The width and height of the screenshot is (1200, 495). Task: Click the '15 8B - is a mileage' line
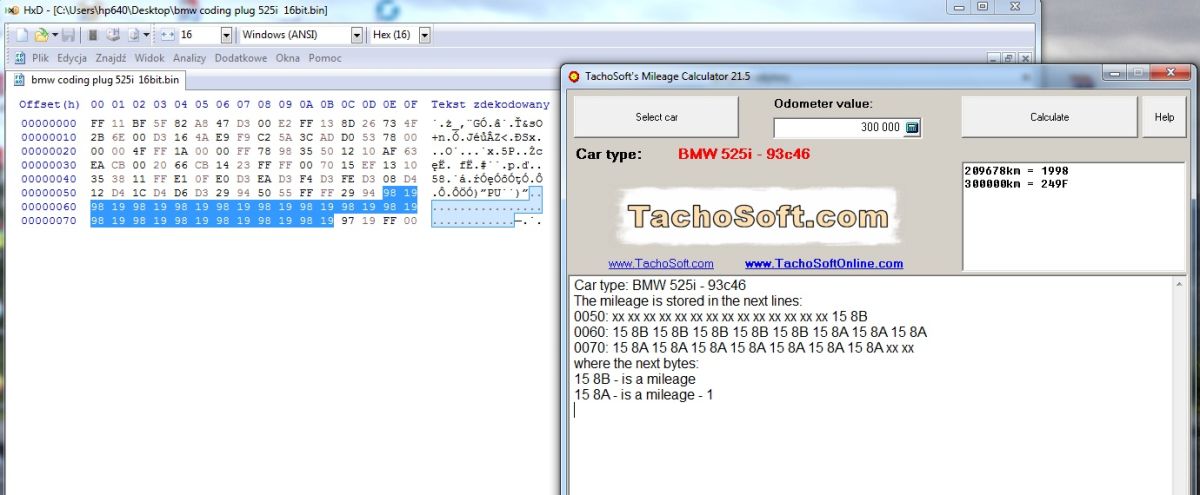point(635,380)
